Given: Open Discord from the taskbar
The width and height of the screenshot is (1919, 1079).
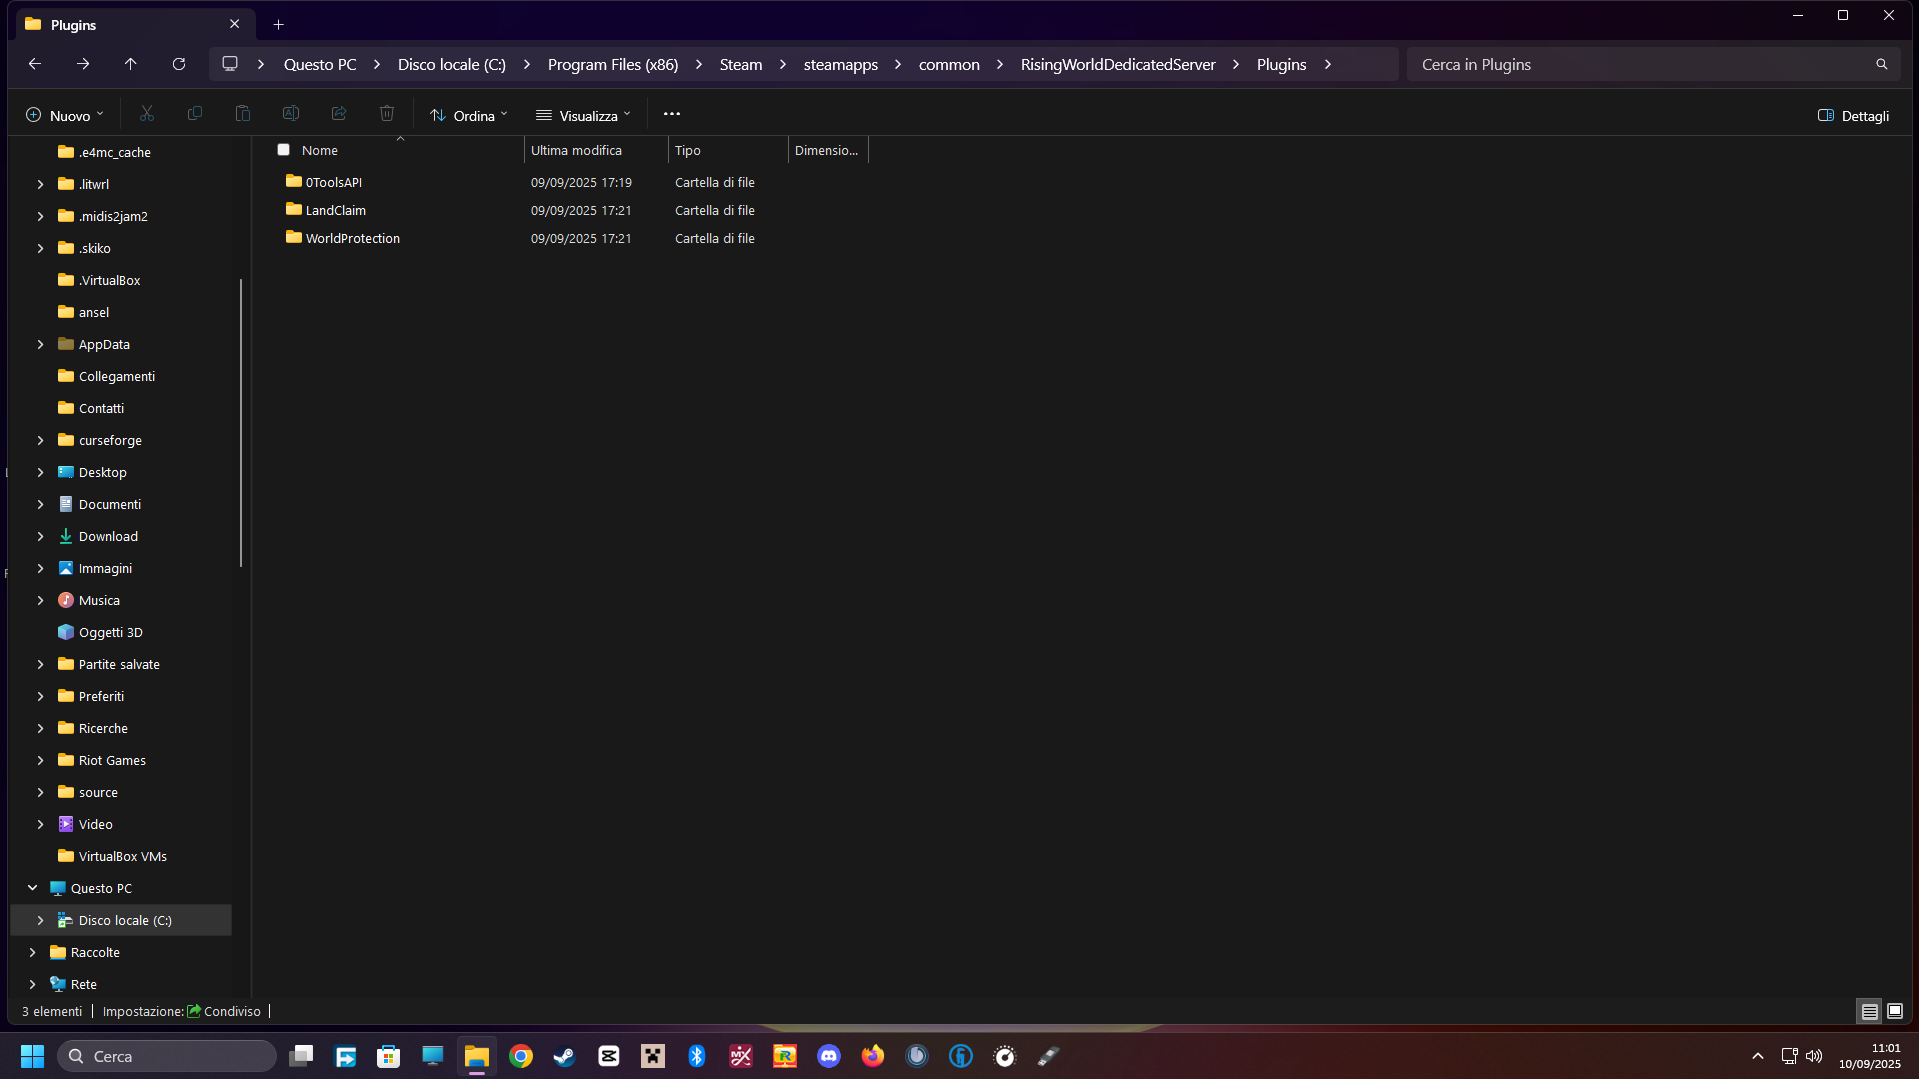Looking at the screenshot, I should tap(829, 1056).
